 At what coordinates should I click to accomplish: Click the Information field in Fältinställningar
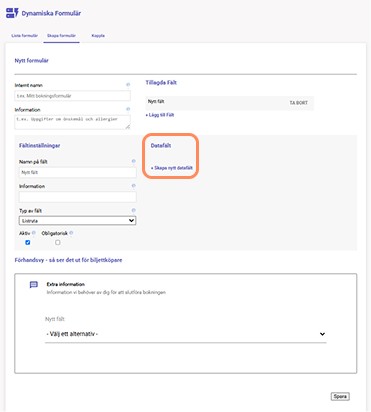(77, 197)
